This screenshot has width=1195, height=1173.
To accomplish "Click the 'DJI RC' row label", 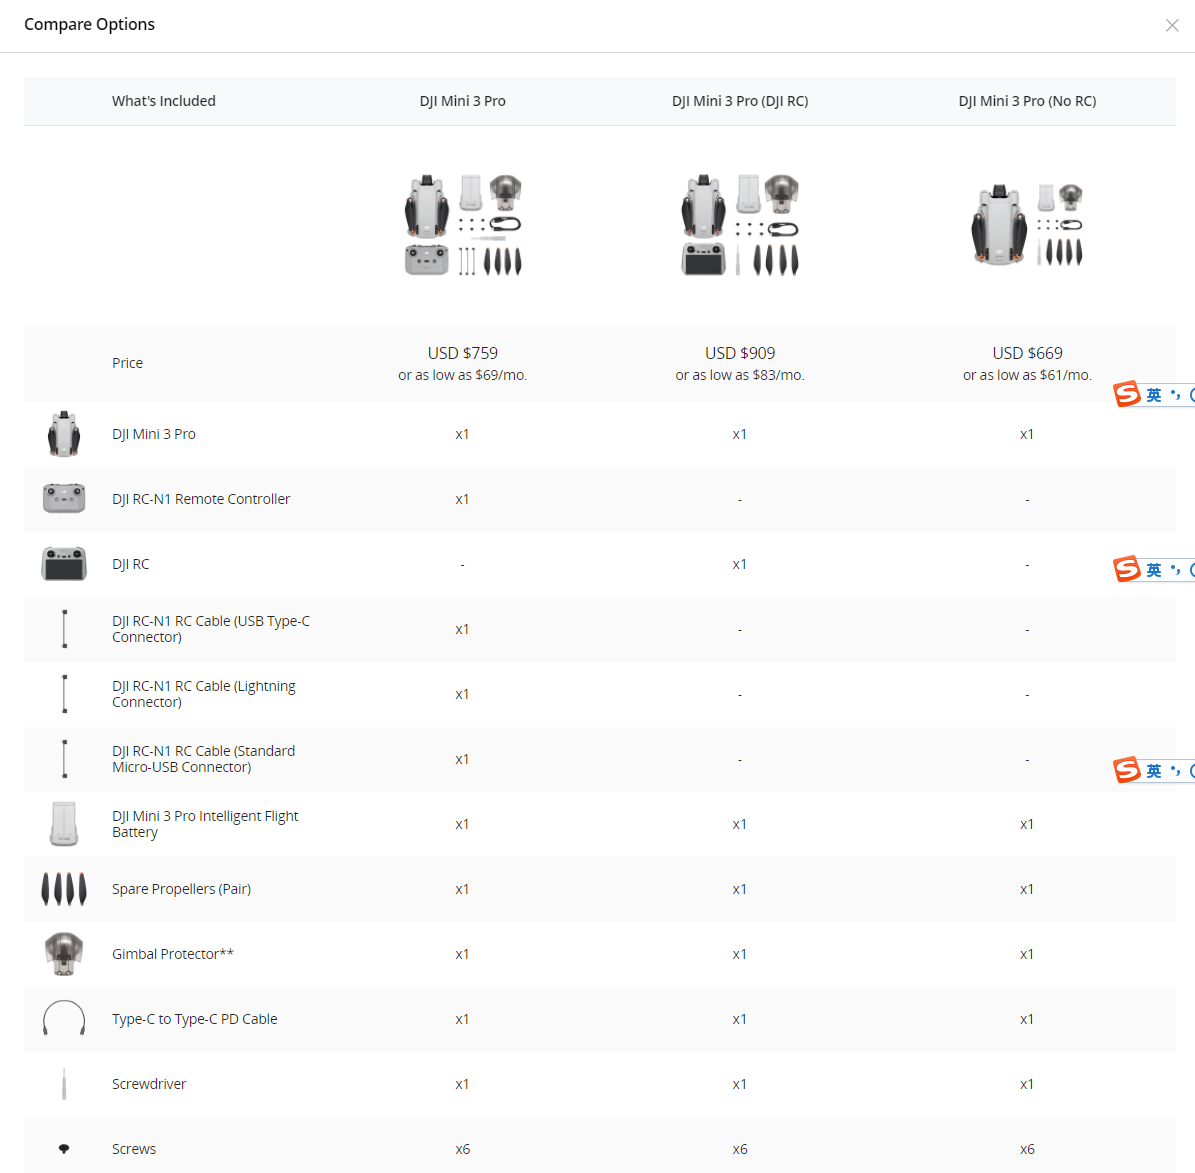I will (131, 564).
